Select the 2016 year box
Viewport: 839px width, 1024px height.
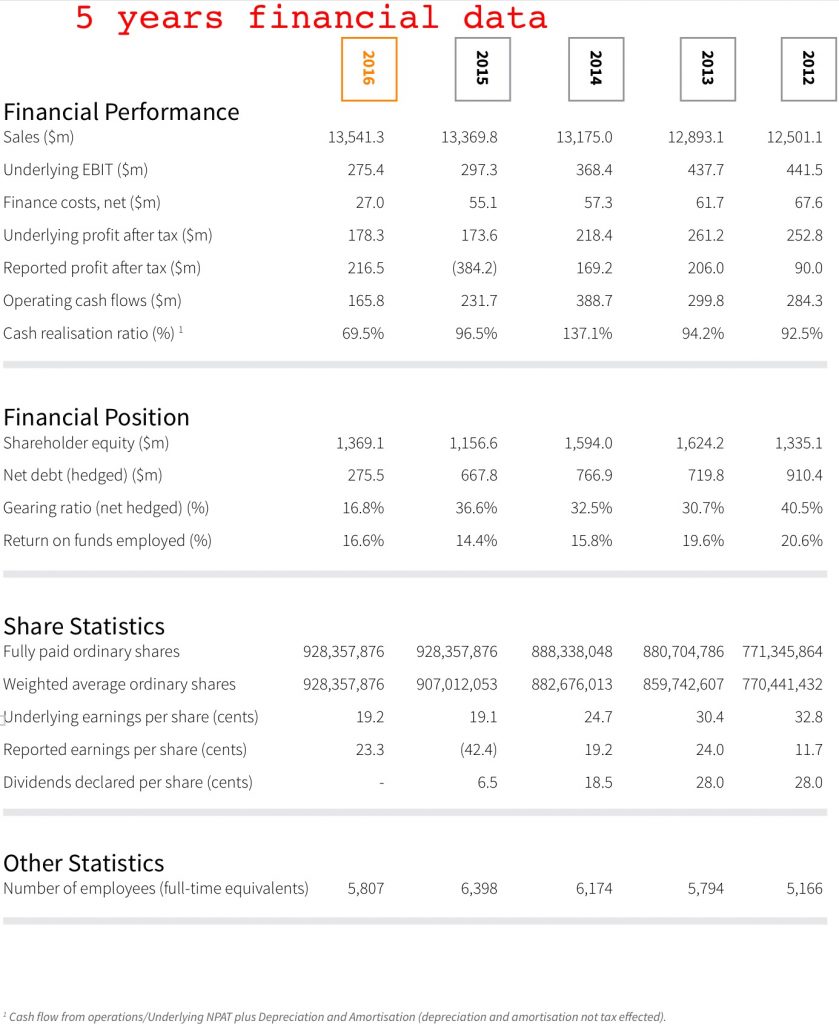tap(369, 69)
